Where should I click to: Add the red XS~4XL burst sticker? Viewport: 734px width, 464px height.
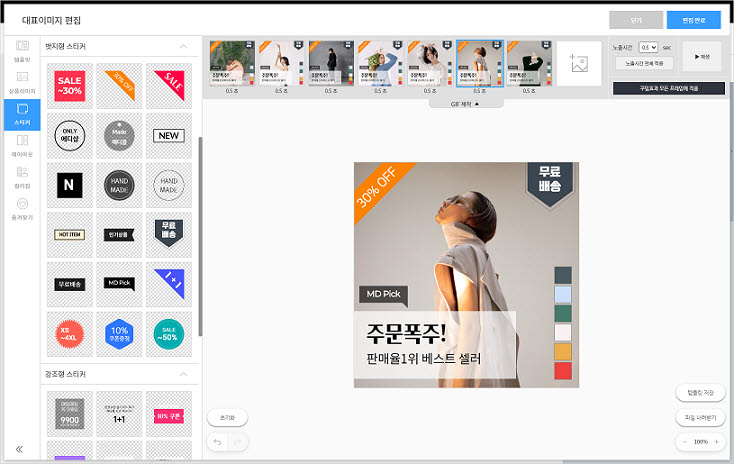tap(70, 334)
